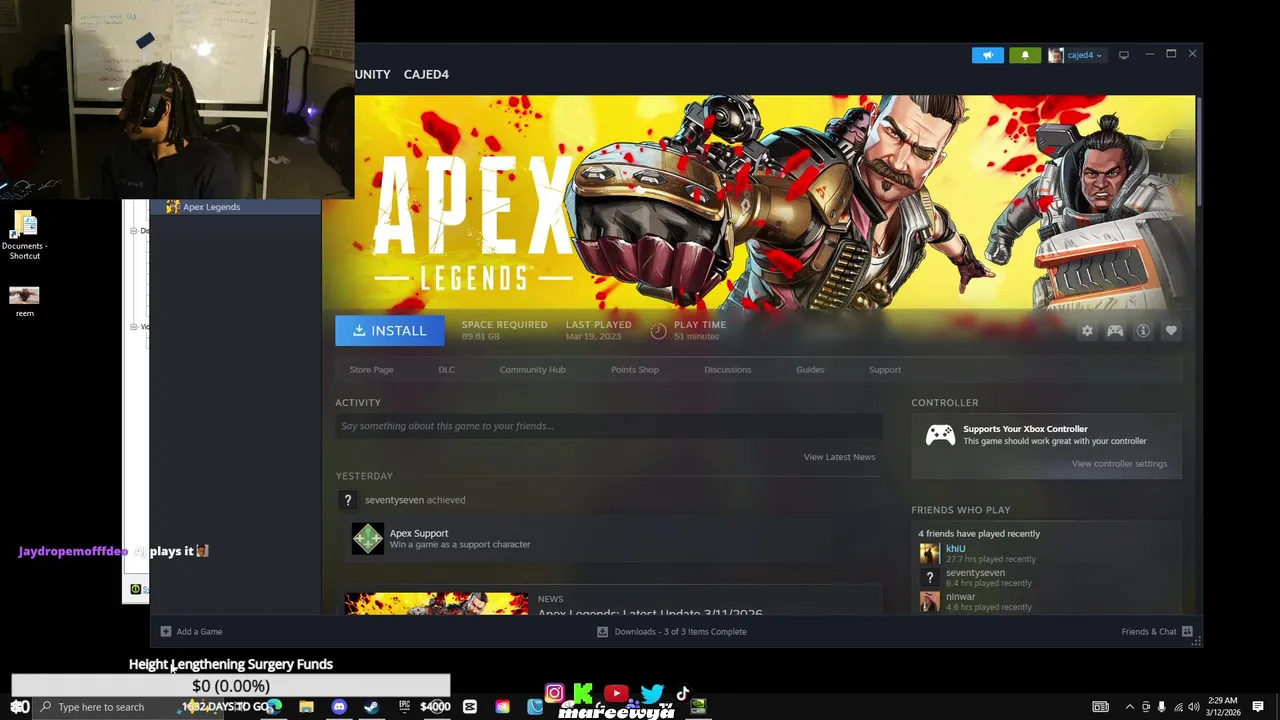Open the network icon in tray
Image resolution: width=1280 pixels, height=720 pixels.
(1178, 707)
